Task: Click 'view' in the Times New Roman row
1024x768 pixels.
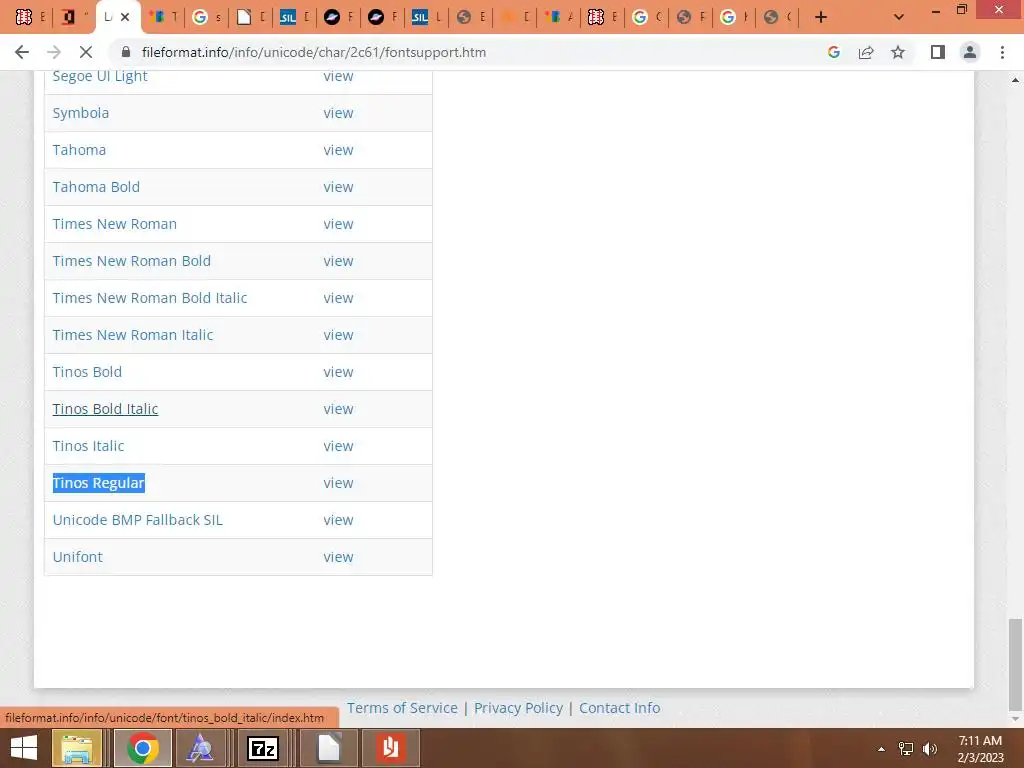Action: 338,224
